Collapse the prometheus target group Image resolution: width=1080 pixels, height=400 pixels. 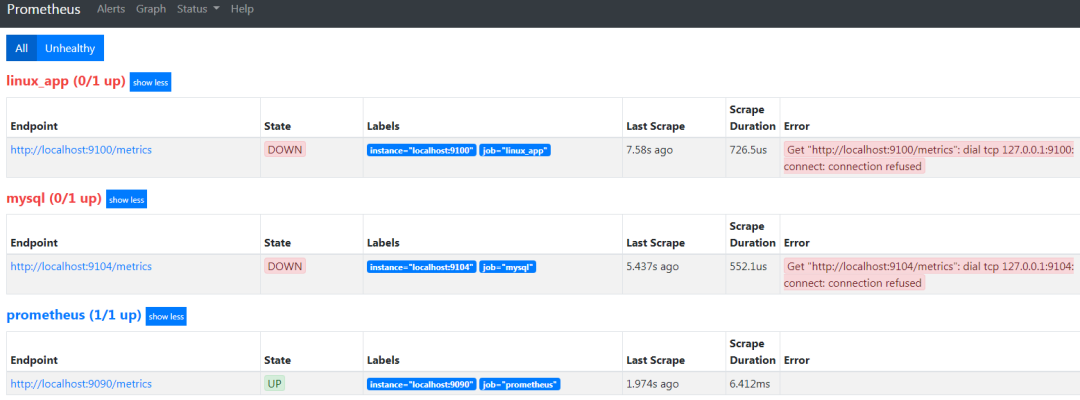tap(166, 316)
